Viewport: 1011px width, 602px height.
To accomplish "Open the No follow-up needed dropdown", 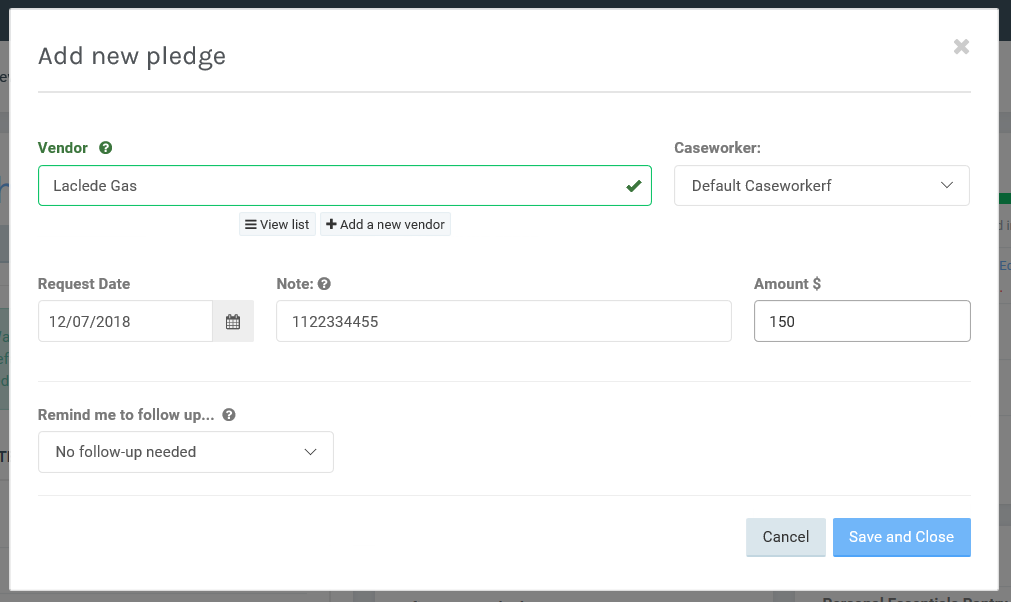I will pos(185,452).
